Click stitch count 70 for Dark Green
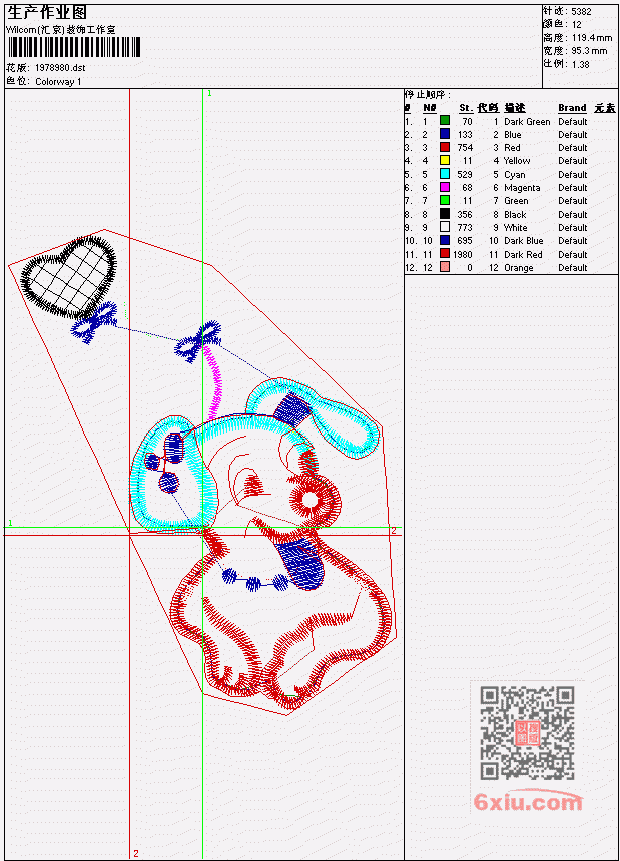620x861 pixels. tap(467, 122)
